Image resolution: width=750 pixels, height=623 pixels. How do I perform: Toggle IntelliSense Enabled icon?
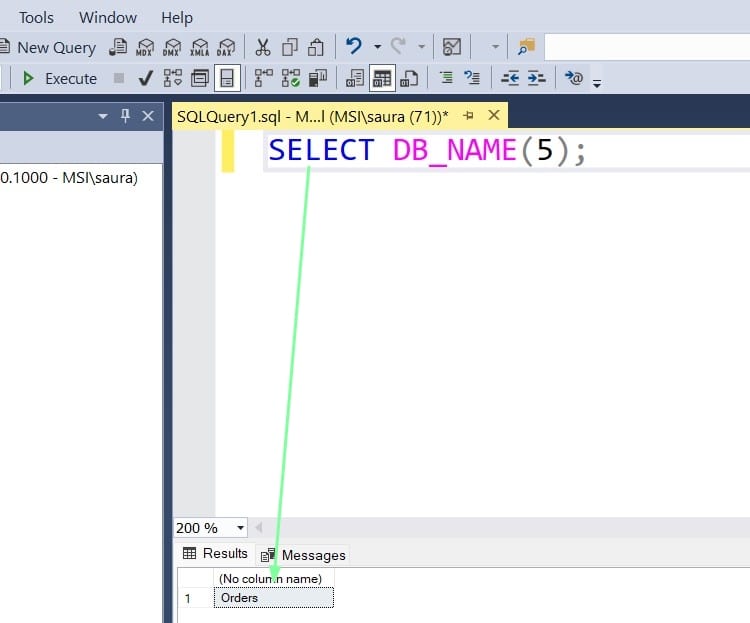coord(227,78)
